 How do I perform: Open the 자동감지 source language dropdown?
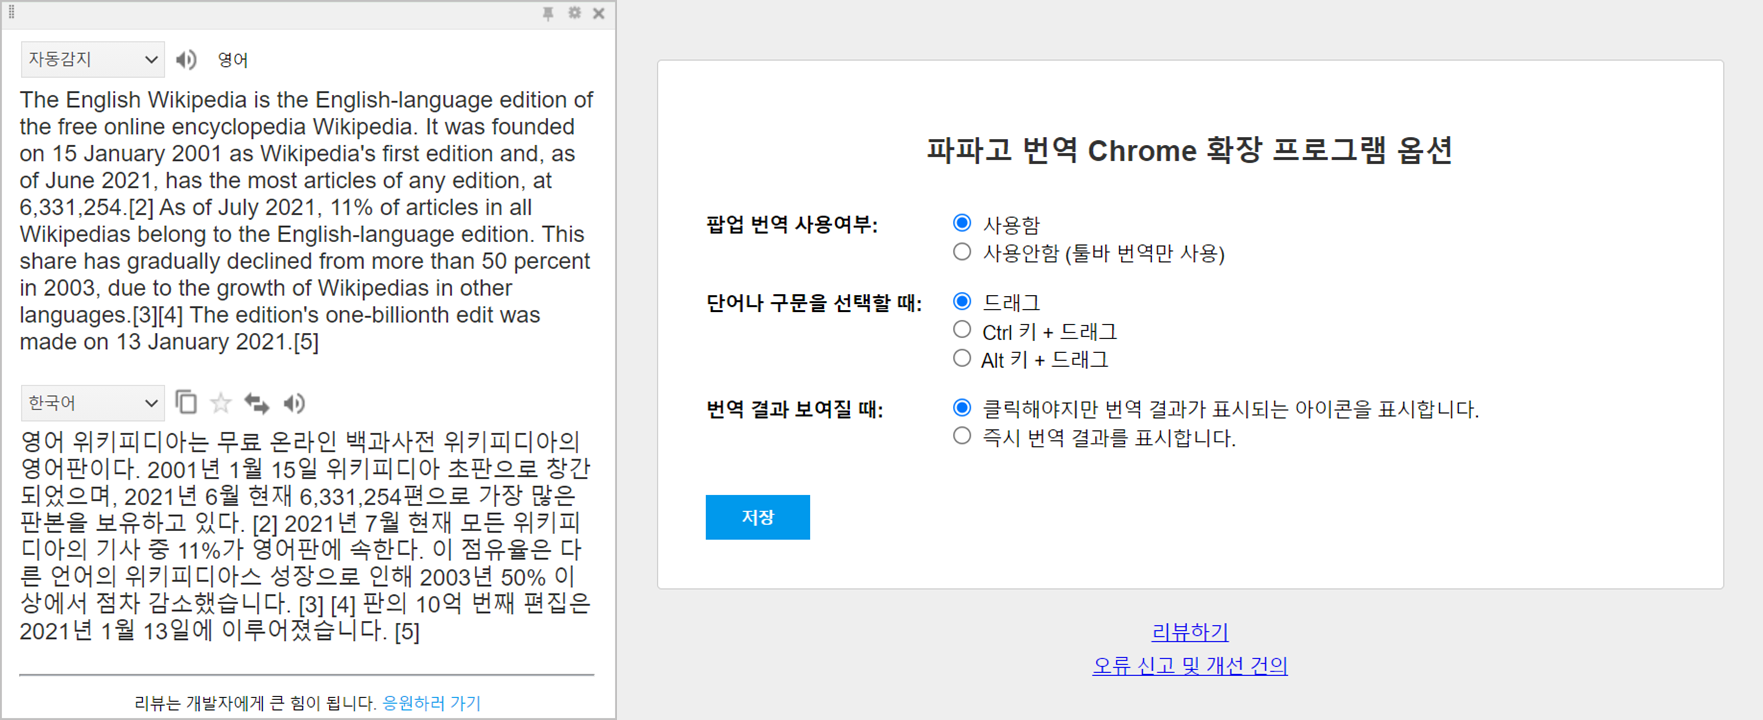[x=92, y=60]
